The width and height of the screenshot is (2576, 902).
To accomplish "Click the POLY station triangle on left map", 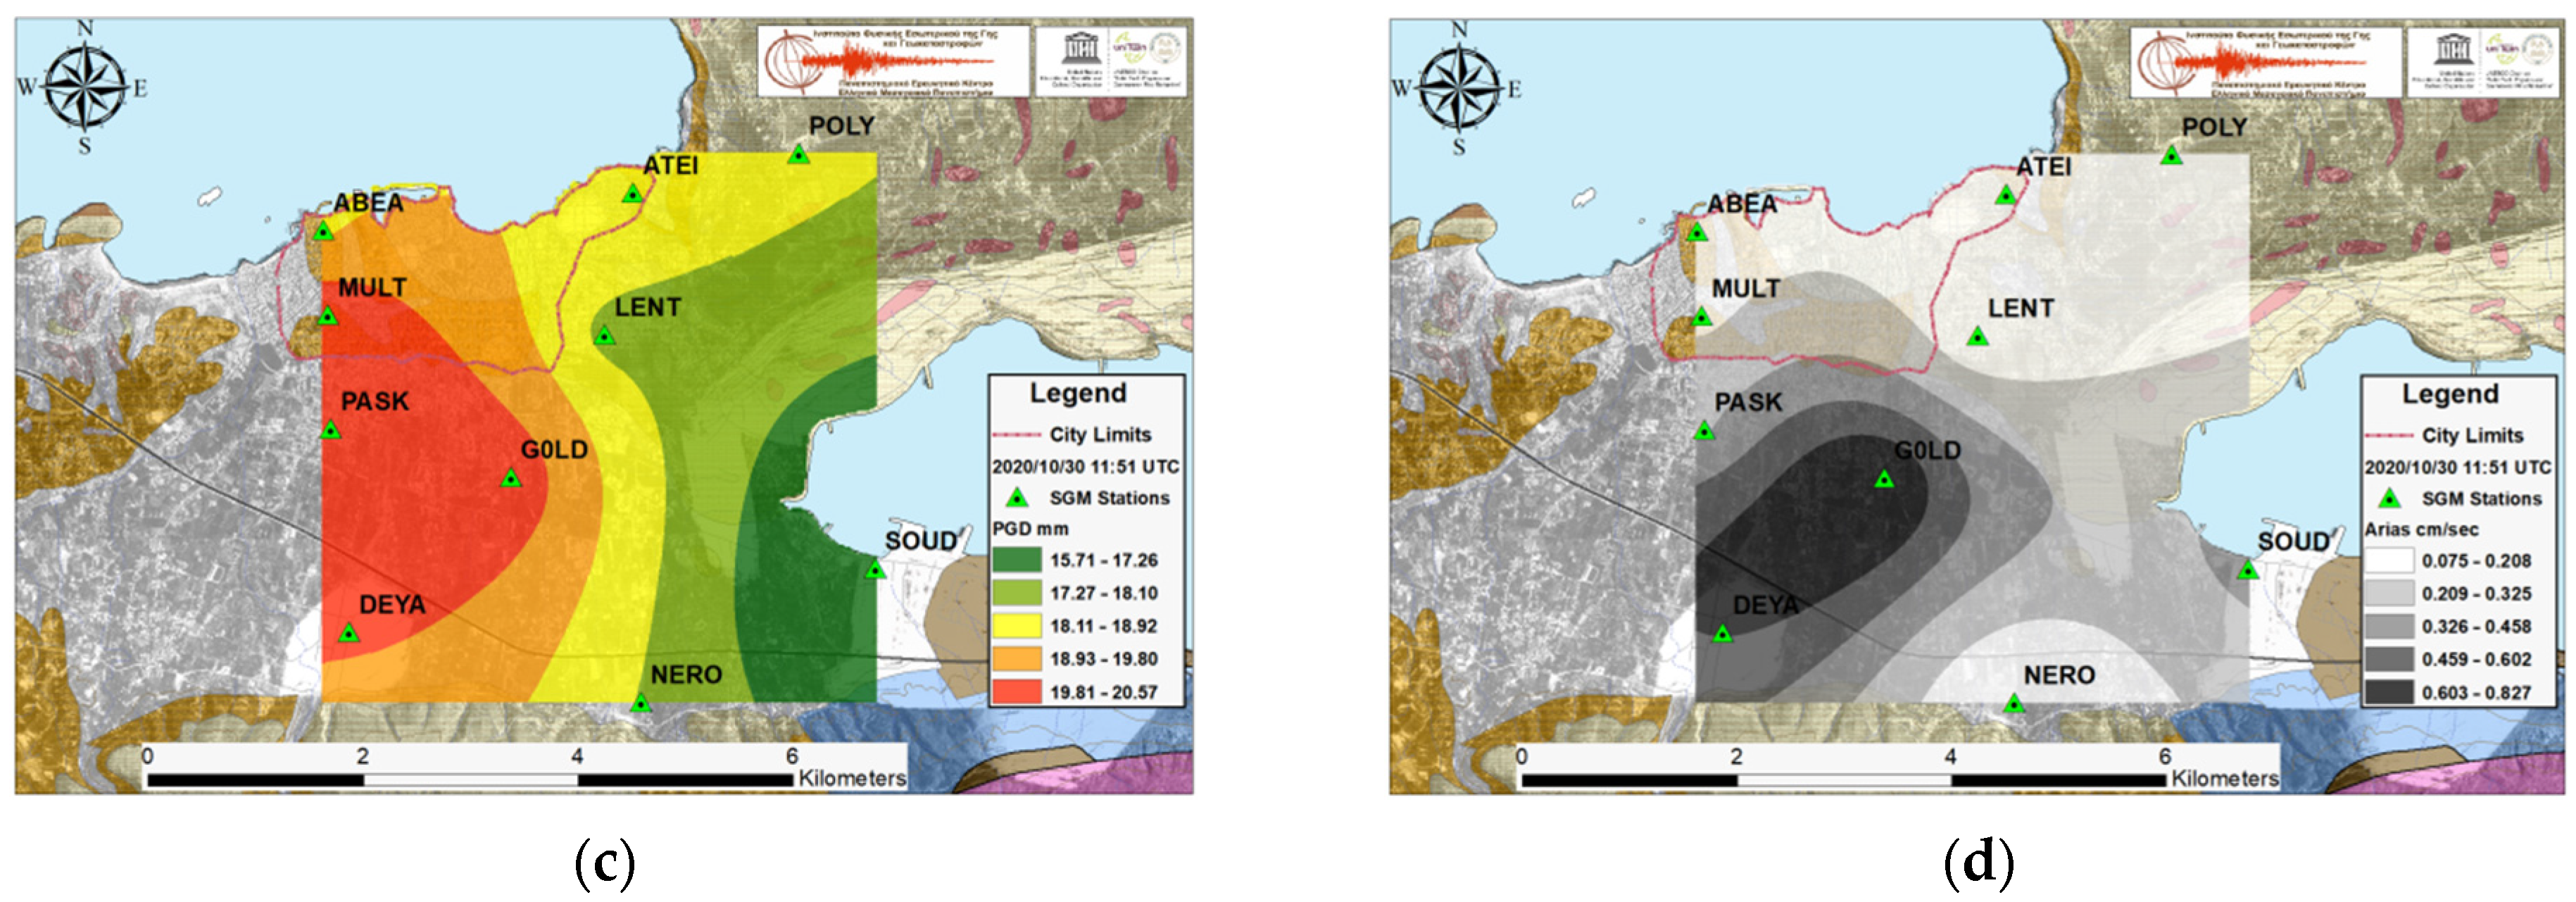I will tap(798, 155).
